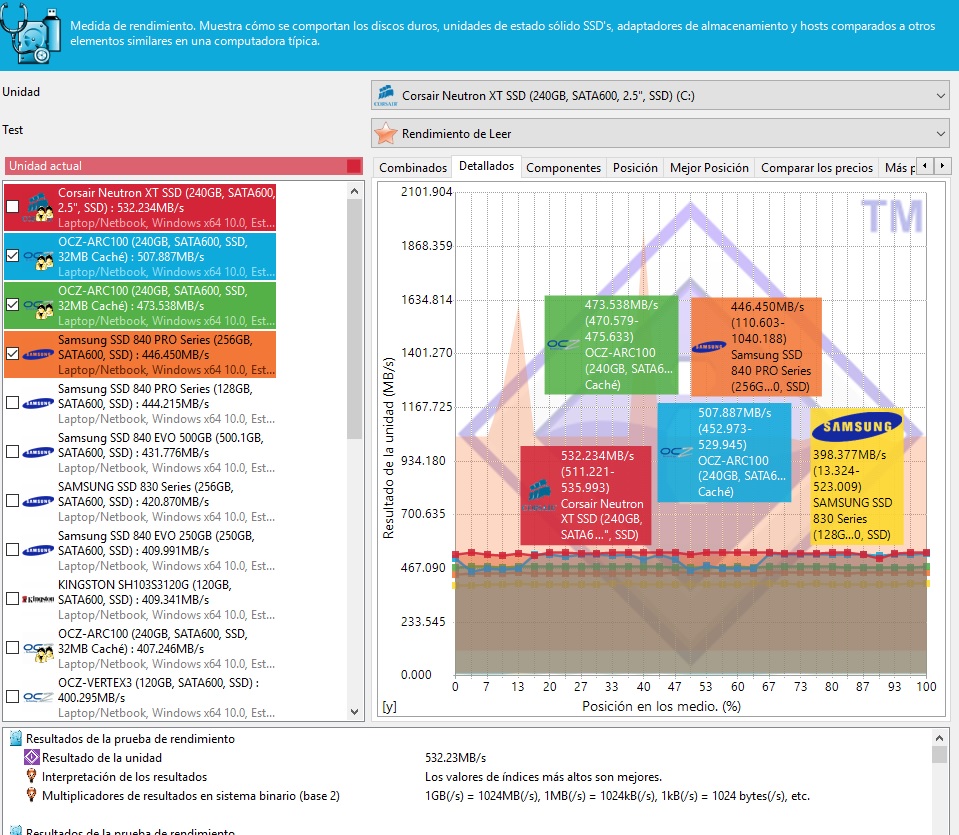The width and height of the screenshot is (959, 835).
Task: Click OCZ logo of 407.246MB/s entry
Action: click(38, 651)
